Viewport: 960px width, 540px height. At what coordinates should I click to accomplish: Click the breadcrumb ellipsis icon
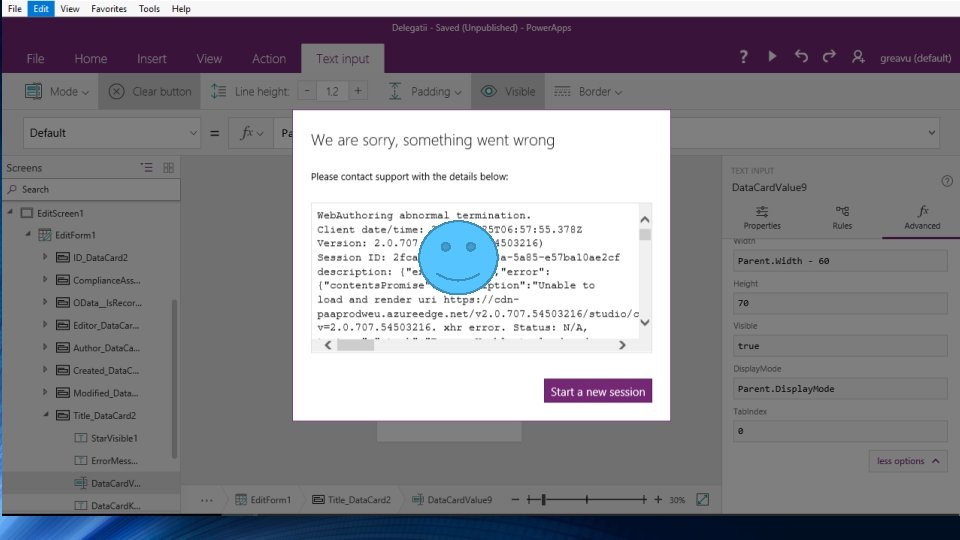(x=207, y=500)
